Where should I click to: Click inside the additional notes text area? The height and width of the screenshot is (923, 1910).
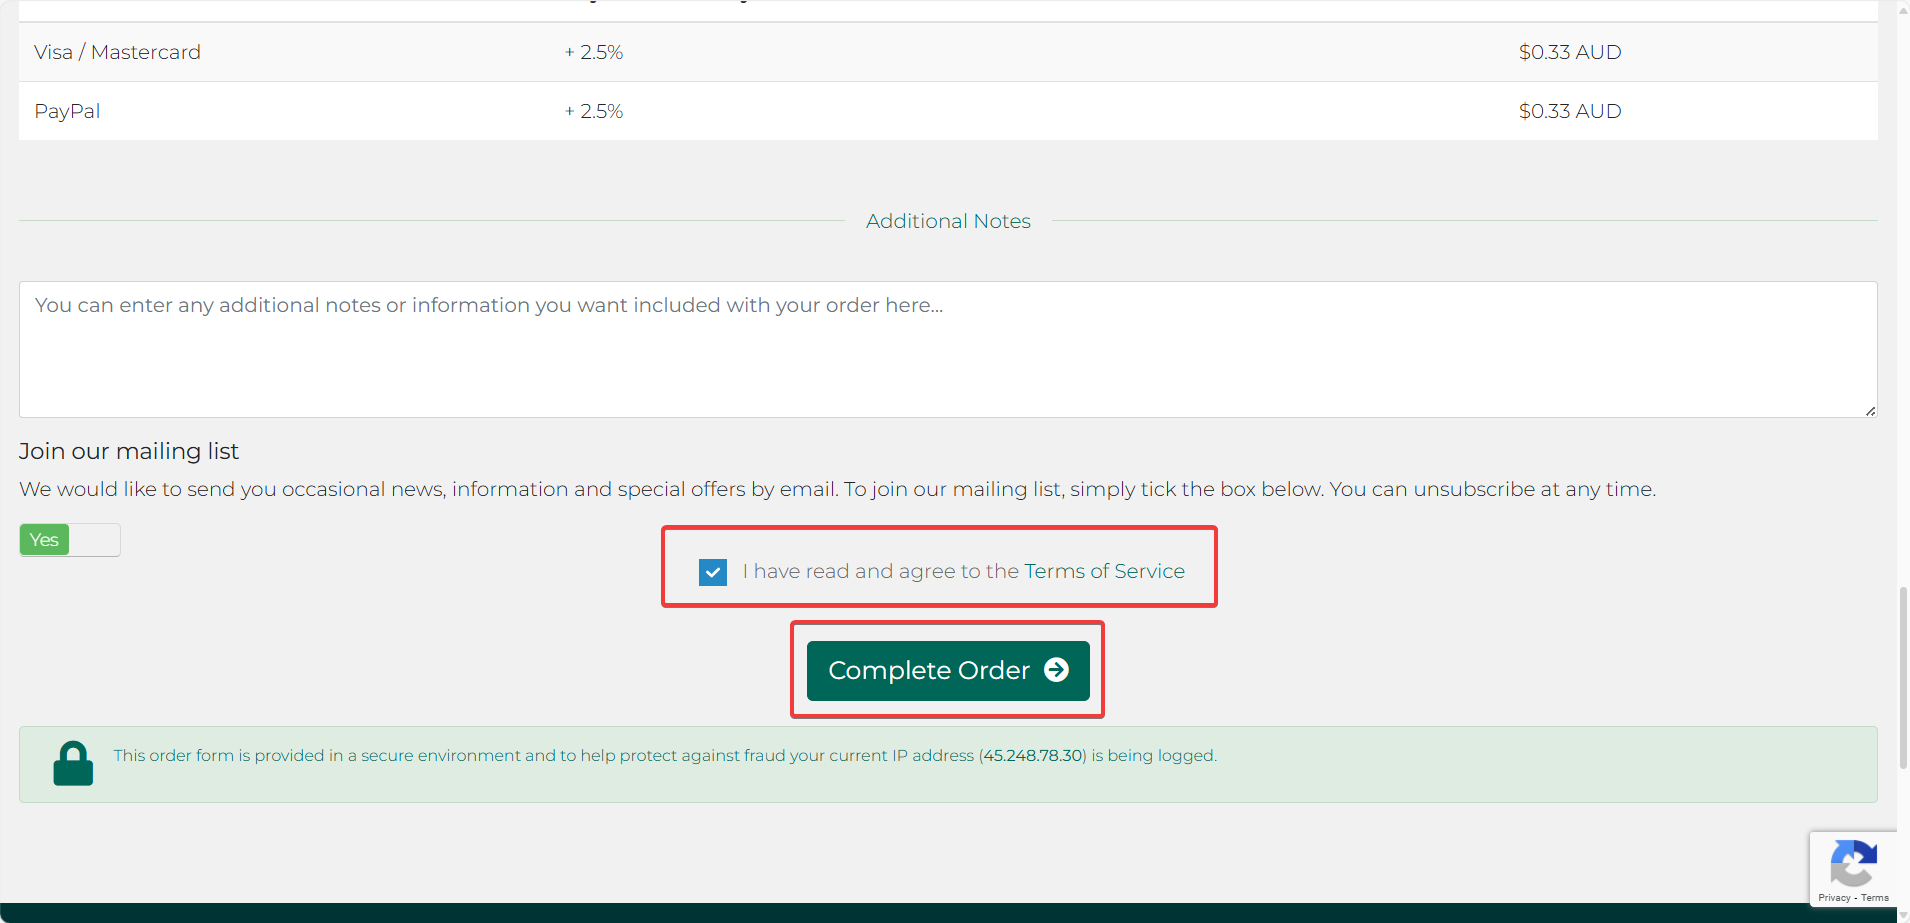[948, 349]
